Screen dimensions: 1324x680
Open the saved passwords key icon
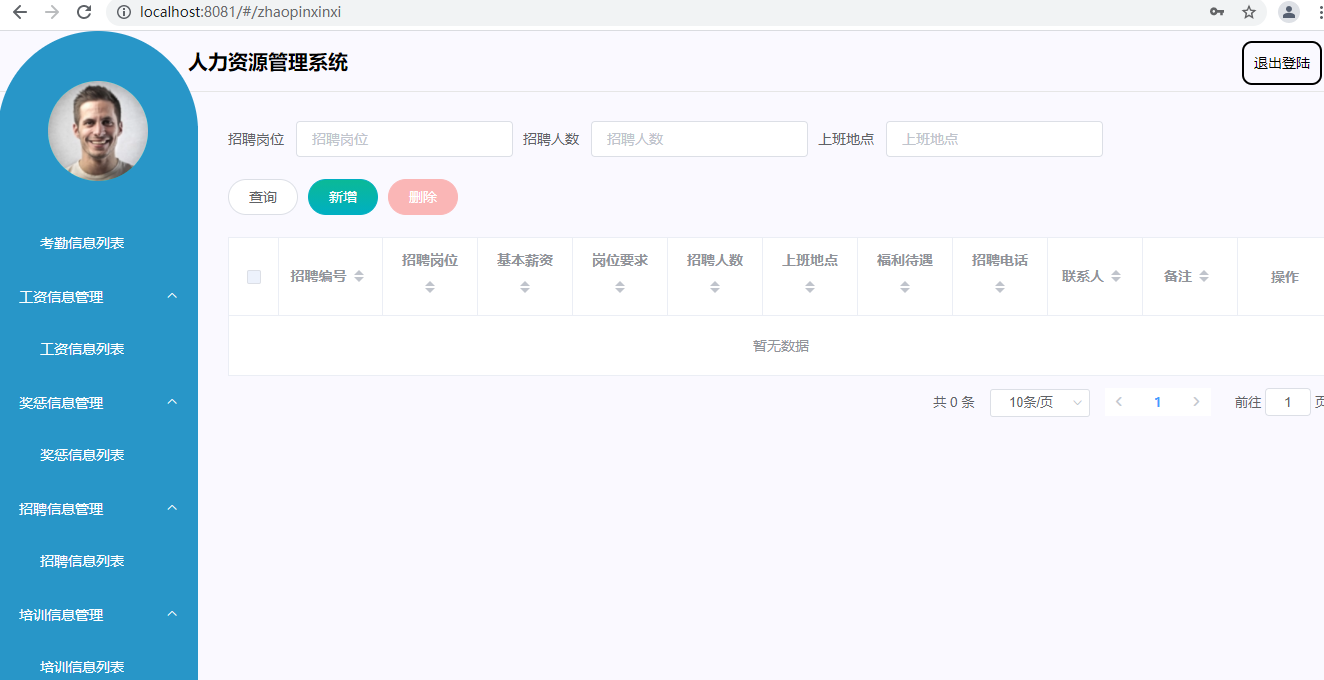(1216, 12)
